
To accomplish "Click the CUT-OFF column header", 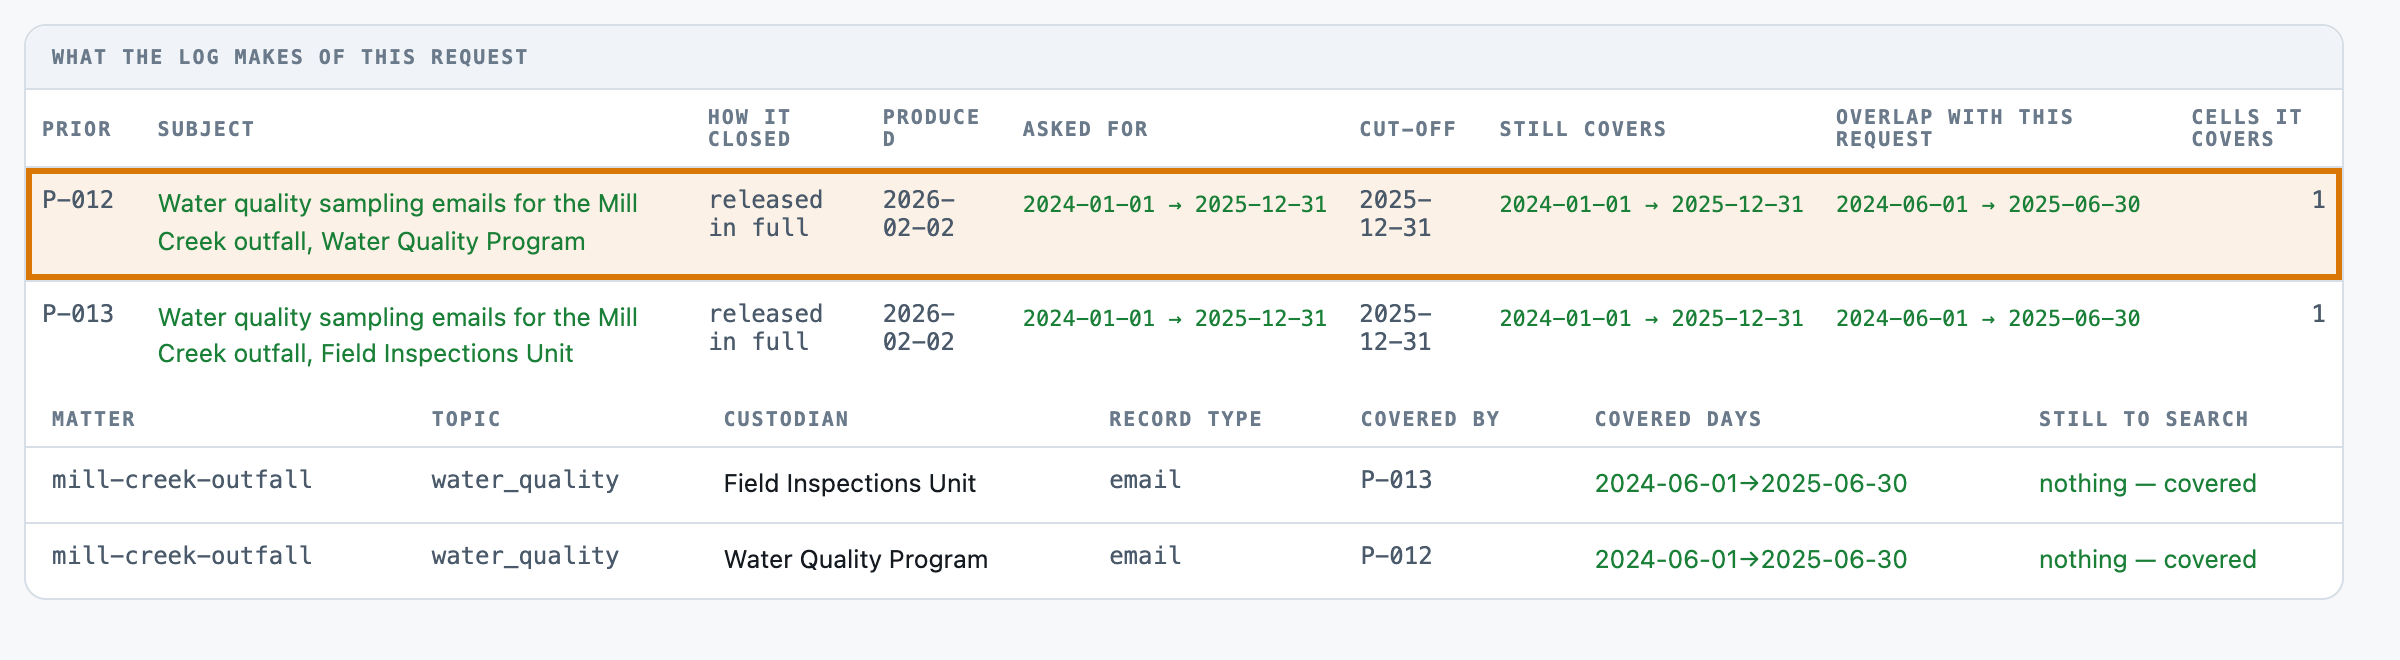I will [x=1408, y=129].
